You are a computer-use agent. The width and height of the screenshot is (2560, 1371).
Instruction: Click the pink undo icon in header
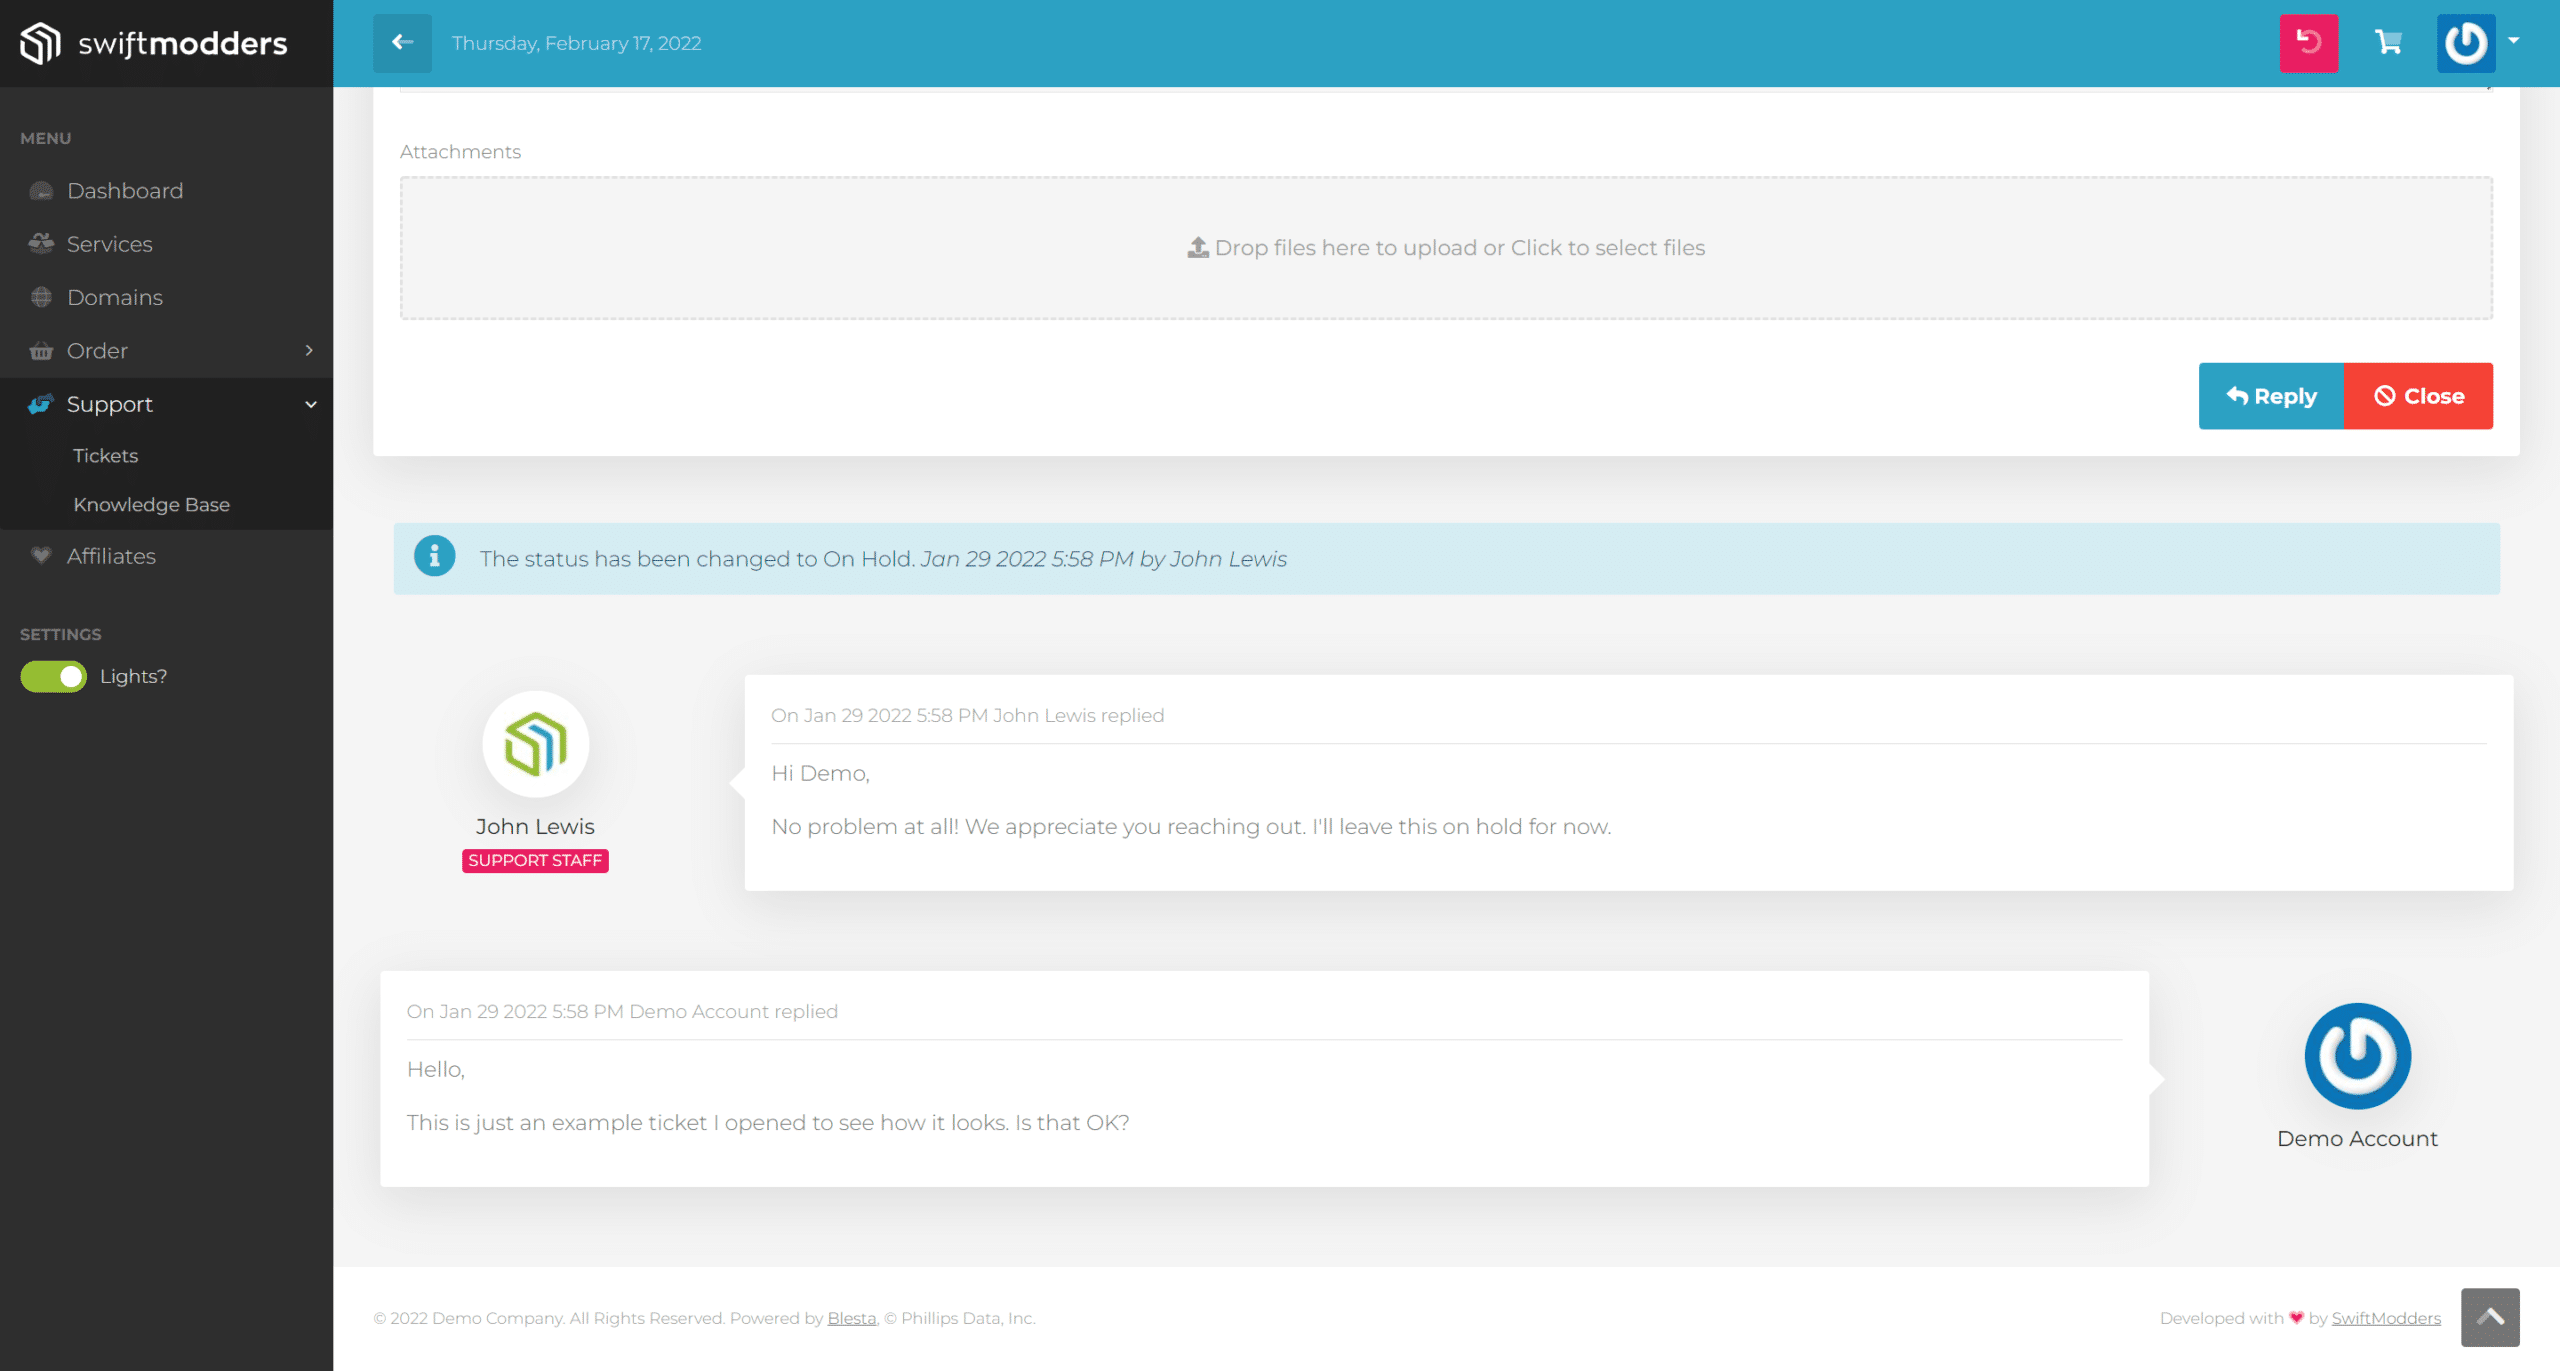click(x=2308, y=43)
